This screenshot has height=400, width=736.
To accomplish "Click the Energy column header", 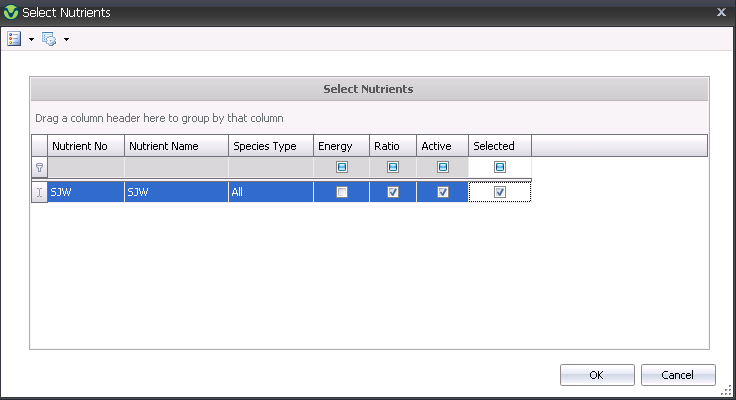I will click(341, 146).
